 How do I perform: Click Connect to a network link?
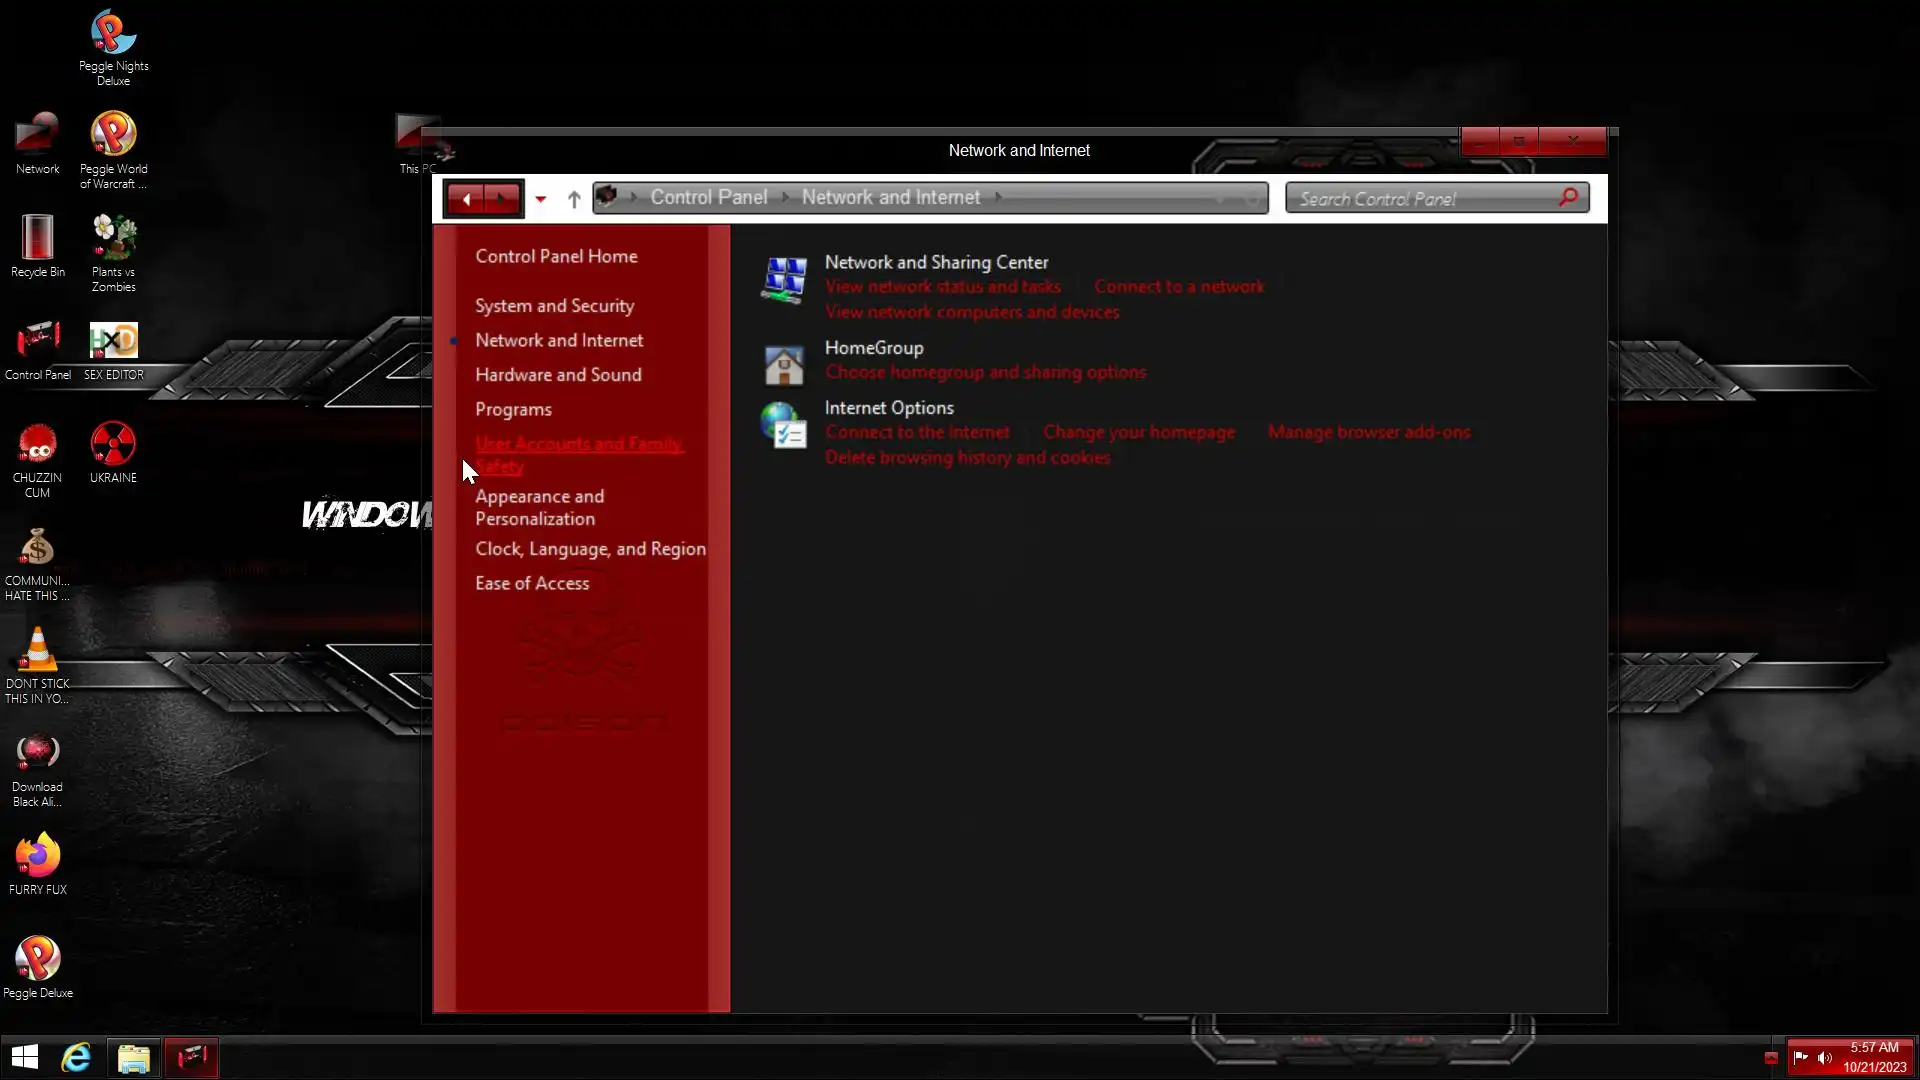click(1178, 287)
